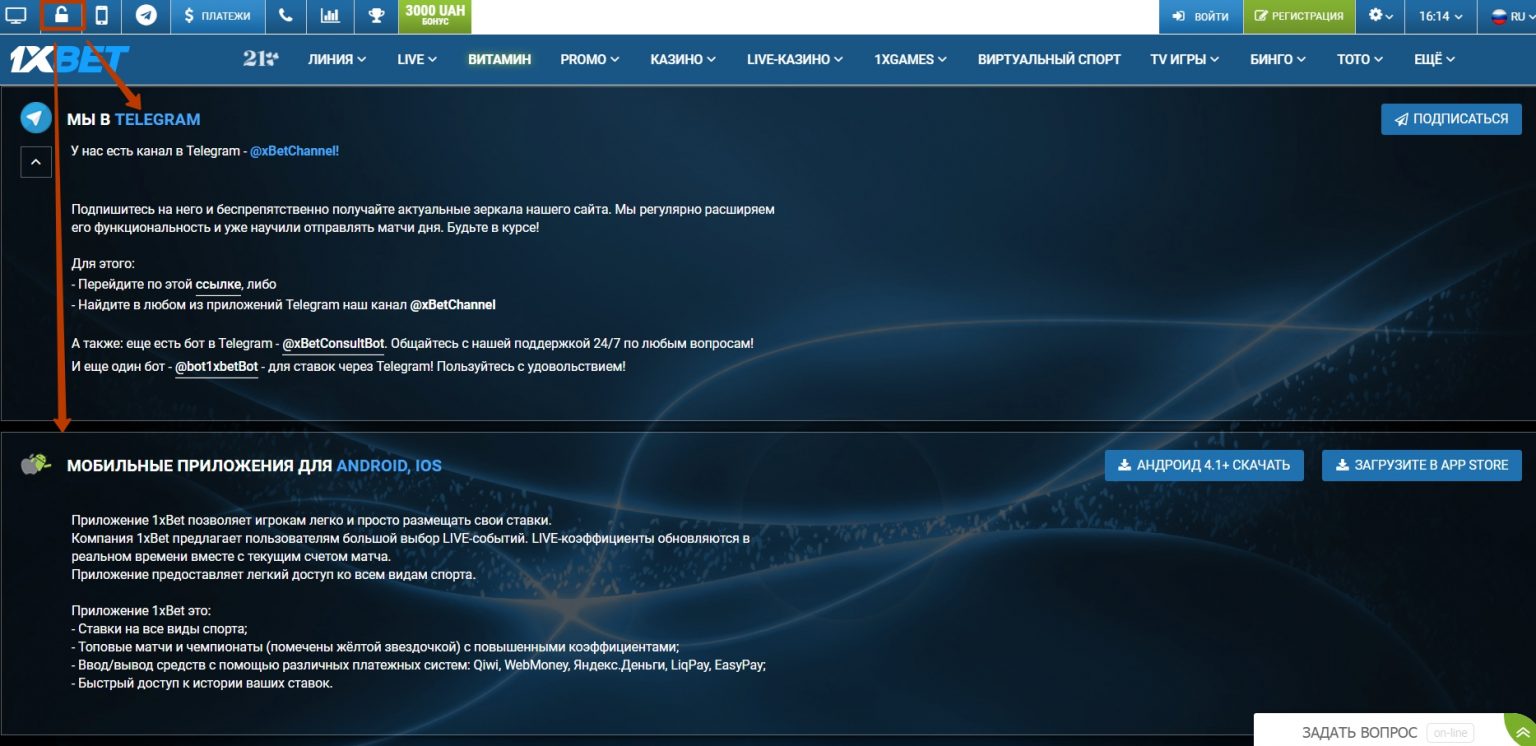Click the trophy results icon
The width and height of the screenshot is (1536, 746).
[x=376, y=16]
